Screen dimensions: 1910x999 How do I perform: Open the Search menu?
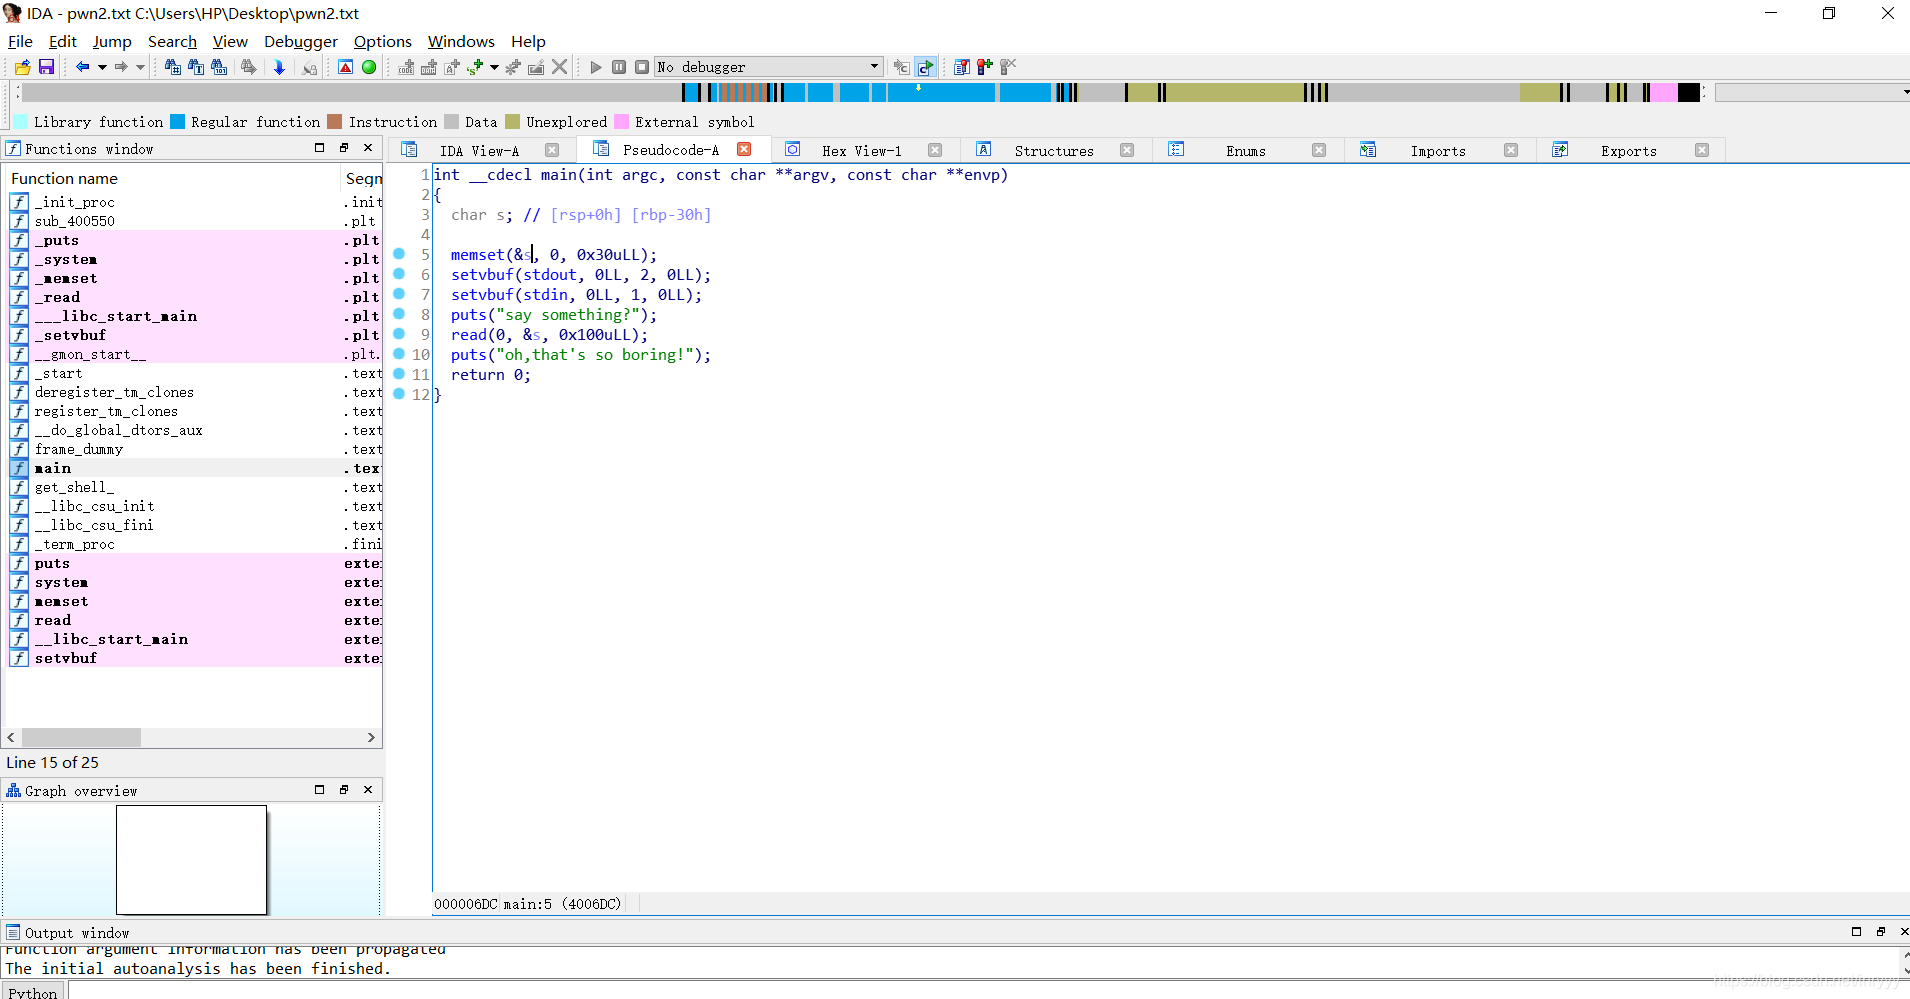172,41
